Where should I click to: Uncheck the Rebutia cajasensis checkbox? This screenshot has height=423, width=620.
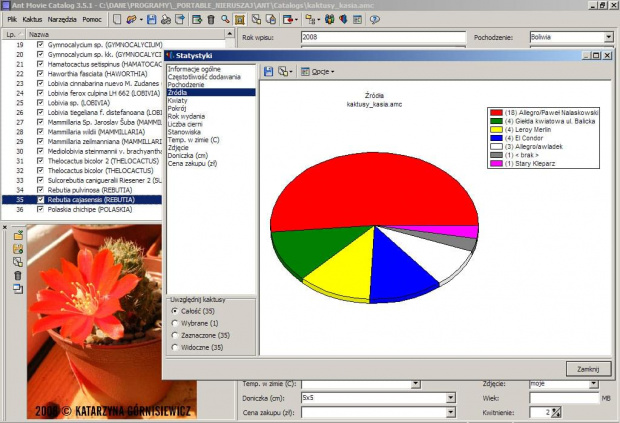pos(40,200)
